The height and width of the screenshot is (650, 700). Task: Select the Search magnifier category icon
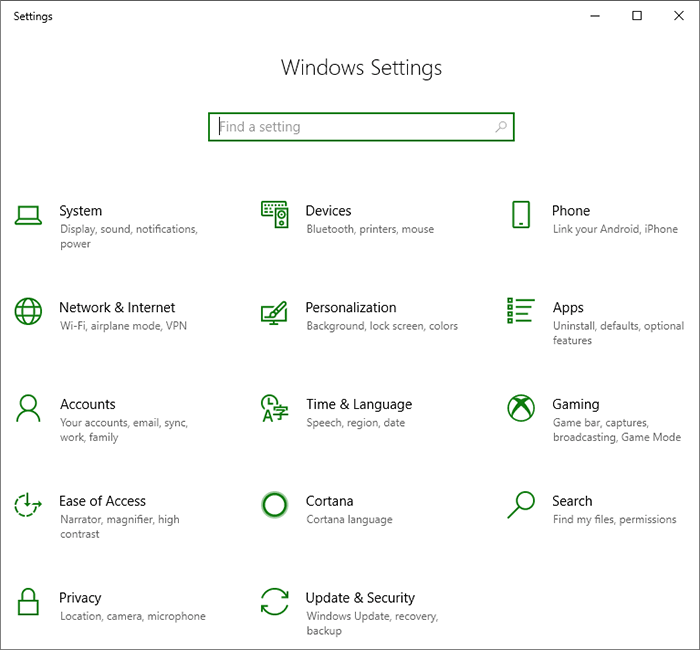pyautogui.click(x=521, y=504)
